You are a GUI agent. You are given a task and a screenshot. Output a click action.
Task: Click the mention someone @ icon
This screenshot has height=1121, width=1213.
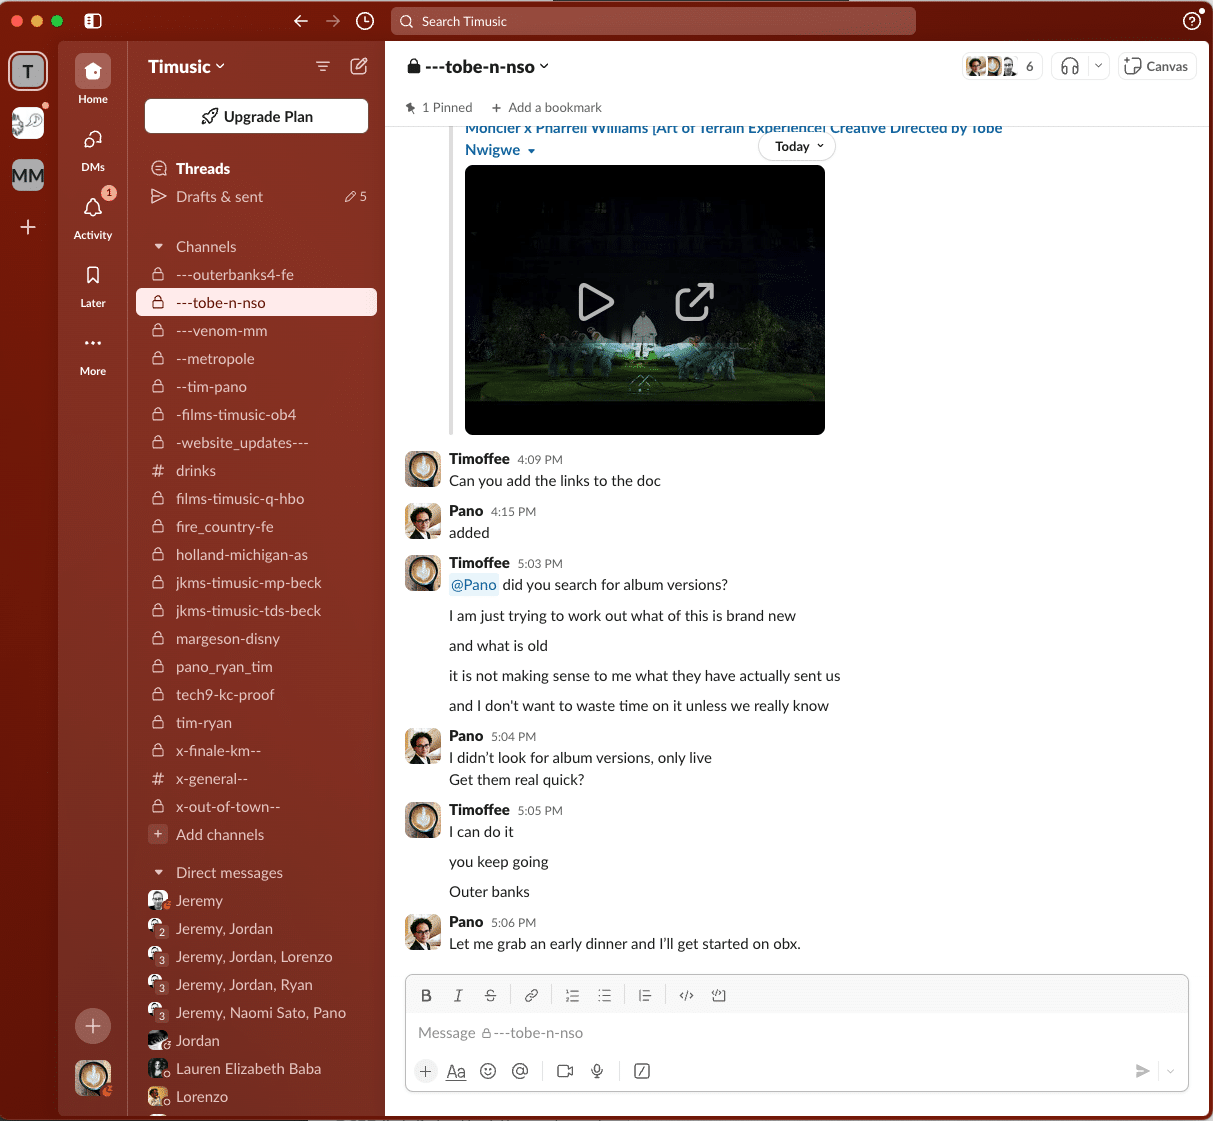520,1071
